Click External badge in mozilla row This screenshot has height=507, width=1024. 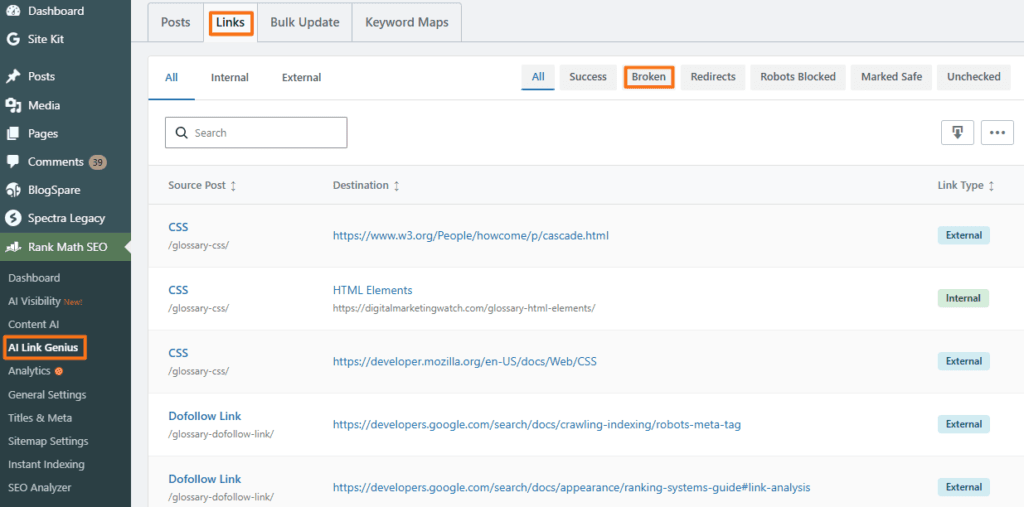tap(963, 361)
